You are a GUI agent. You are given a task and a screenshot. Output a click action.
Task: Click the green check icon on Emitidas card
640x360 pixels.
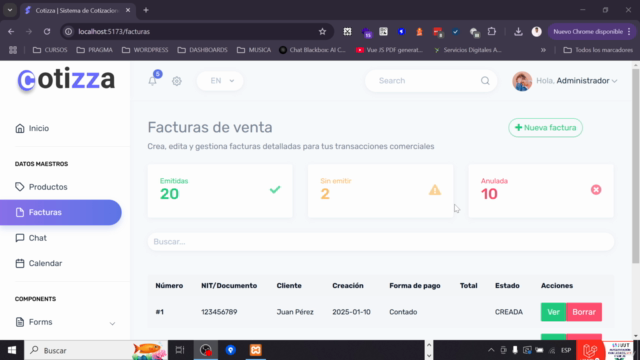[x=275, y=189]
